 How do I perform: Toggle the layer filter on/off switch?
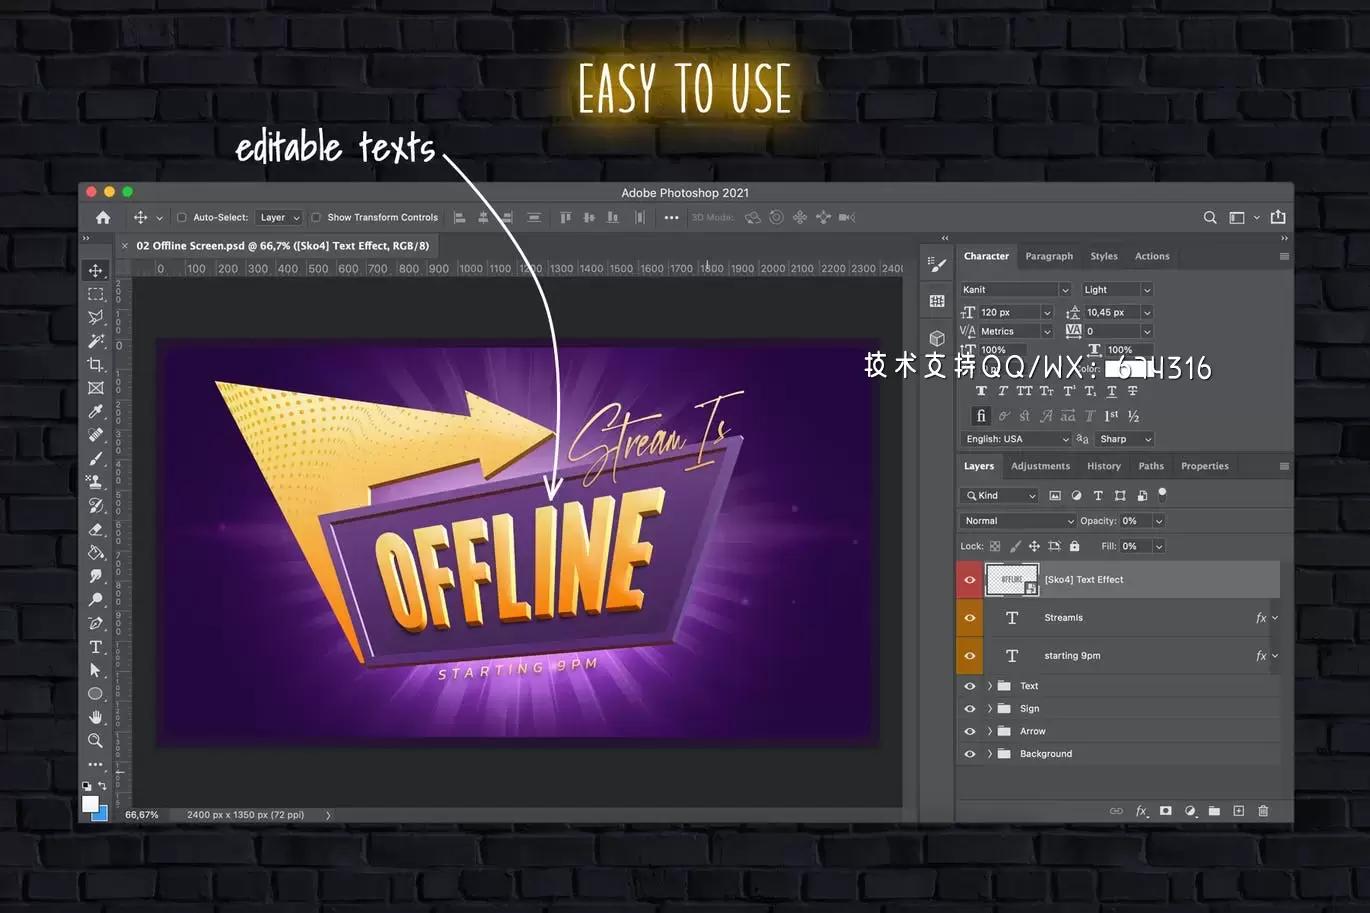point(1162,494)
